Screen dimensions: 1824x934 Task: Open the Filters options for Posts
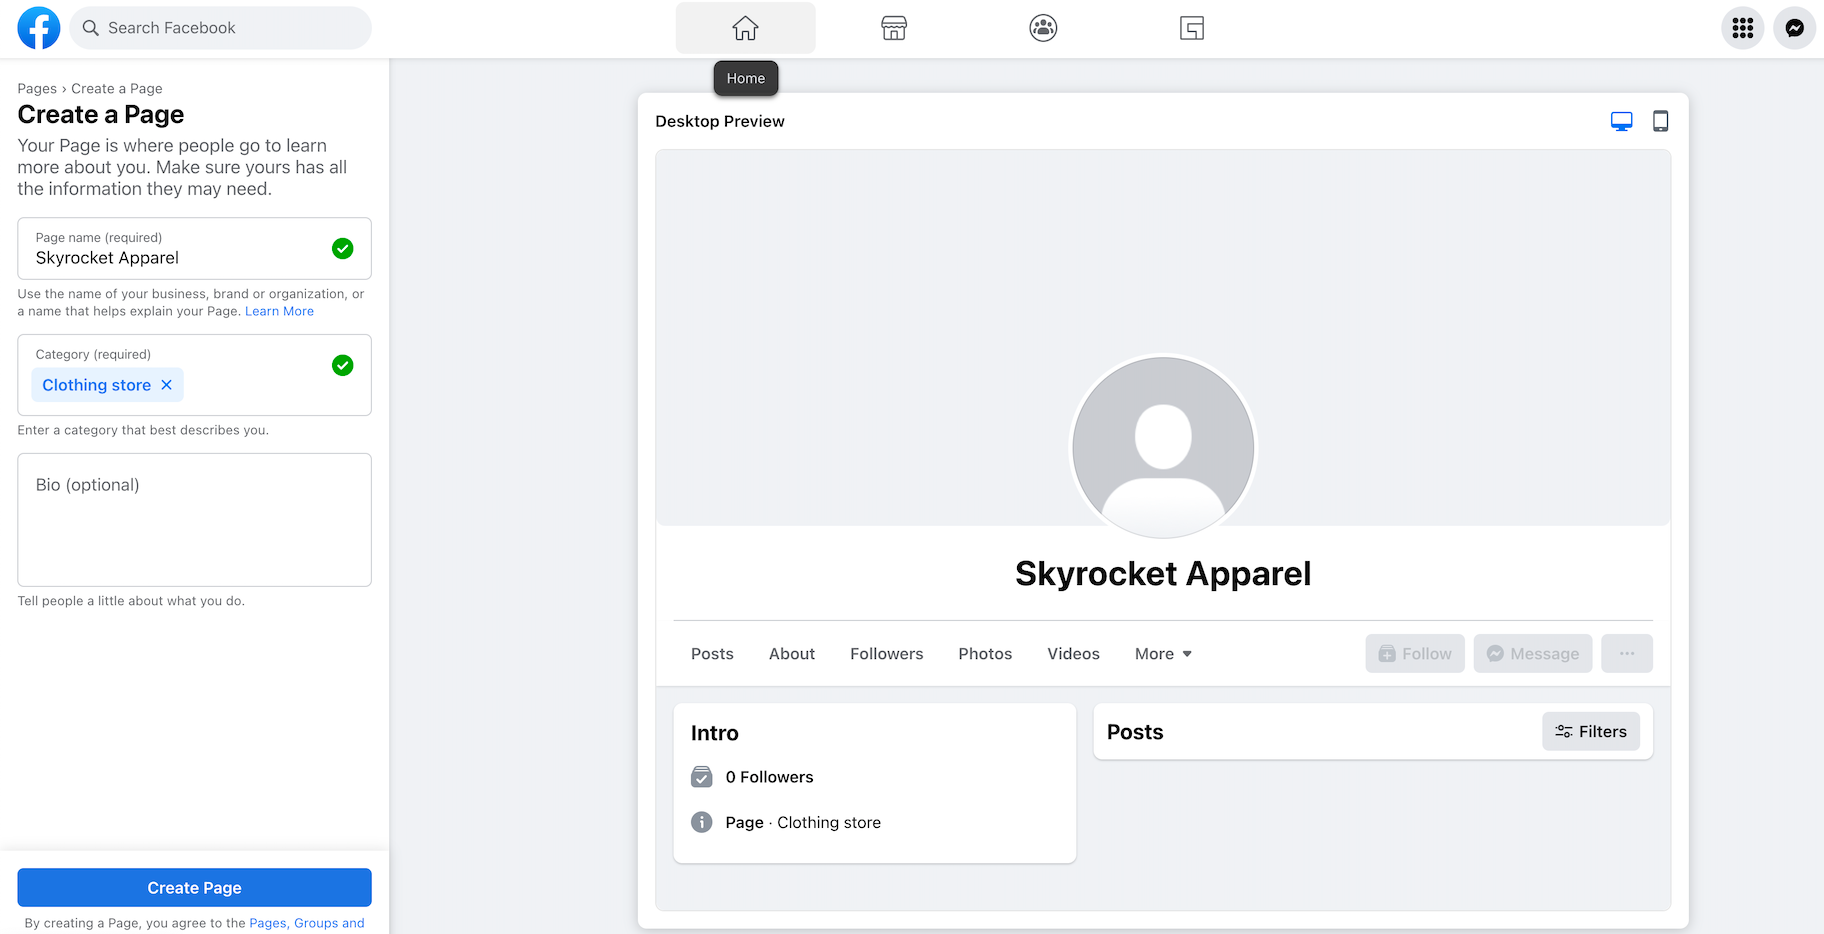coord(1590,732)
